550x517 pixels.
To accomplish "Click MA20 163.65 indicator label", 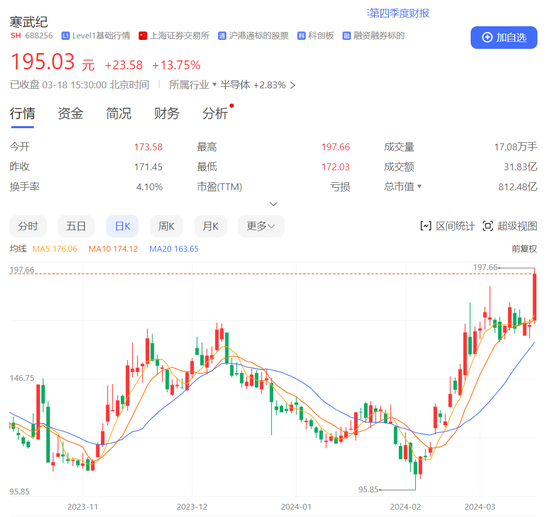I will pyautogui.click(x=174, y=249).
